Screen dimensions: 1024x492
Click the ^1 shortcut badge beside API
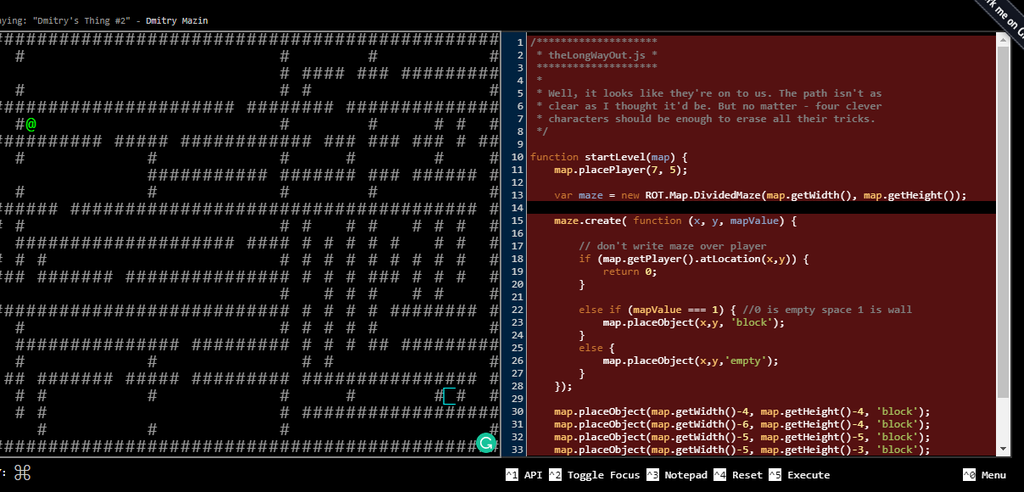coord(512,475)
